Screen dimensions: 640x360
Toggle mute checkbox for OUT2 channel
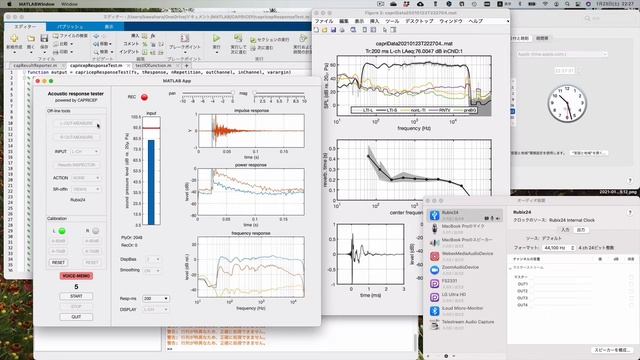pyautogui.click(x=631, y=291)
